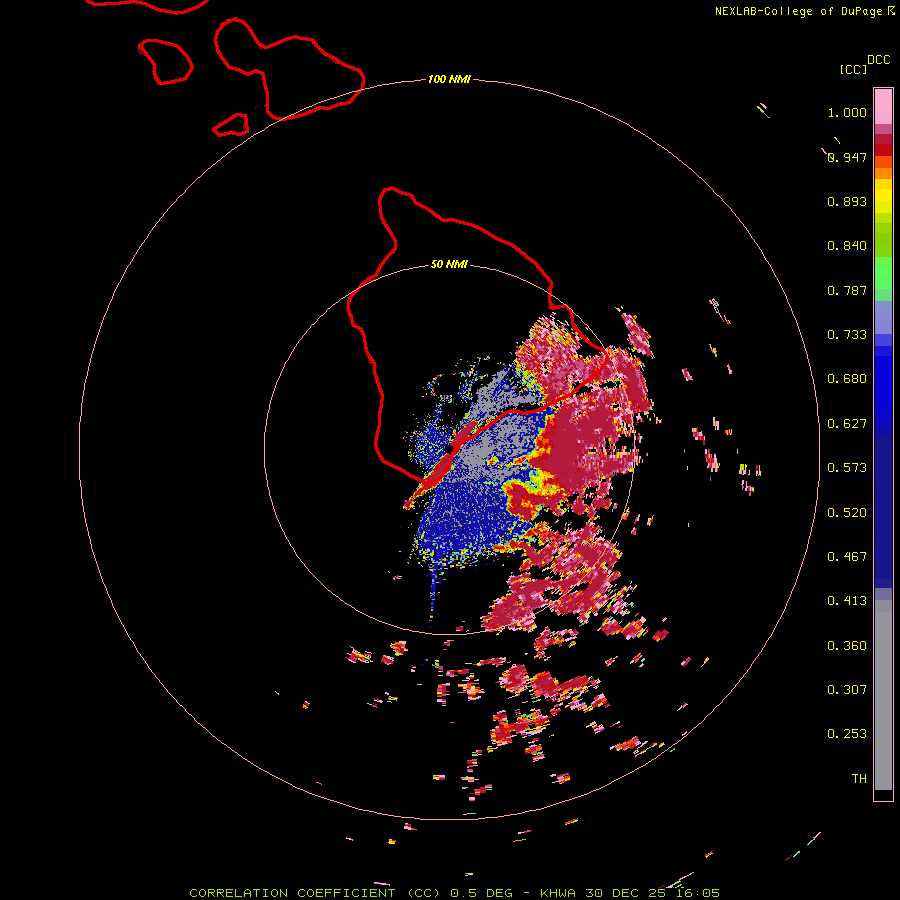Click the TH threshold label

(859, 779)
